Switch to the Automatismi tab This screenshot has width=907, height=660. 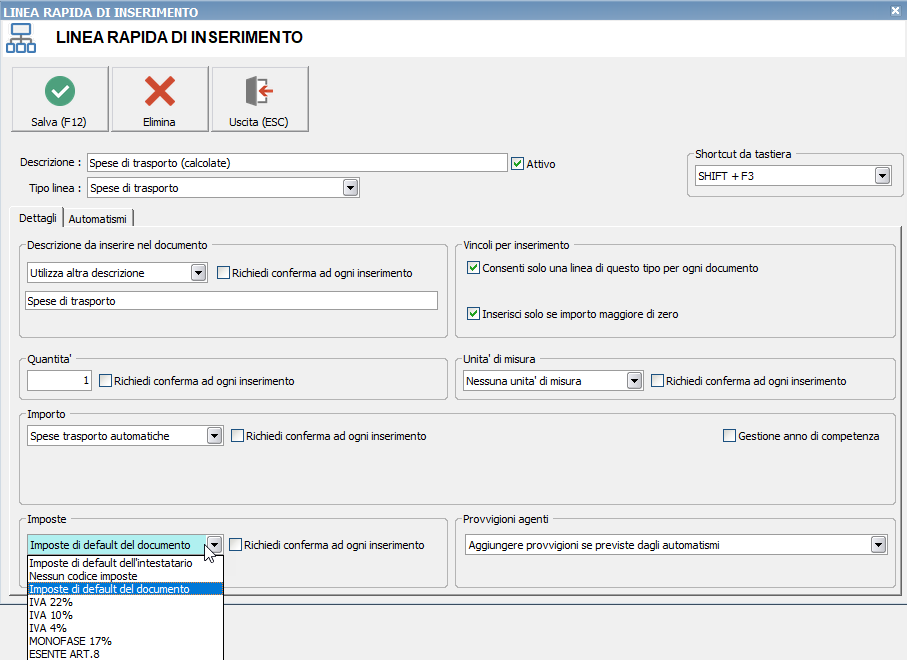tap(98, 219)
